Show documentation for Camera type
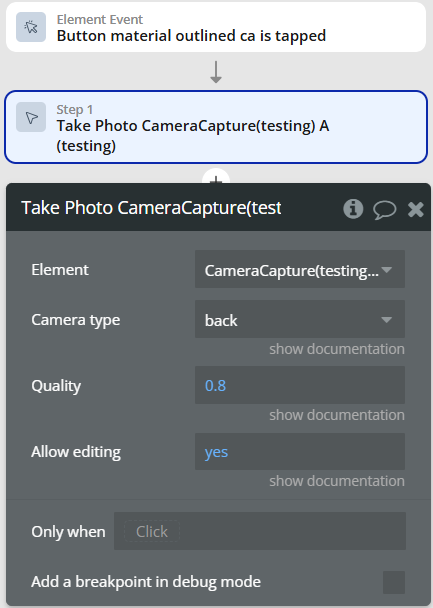The image size is (433, 608). (x=337, y=349)
